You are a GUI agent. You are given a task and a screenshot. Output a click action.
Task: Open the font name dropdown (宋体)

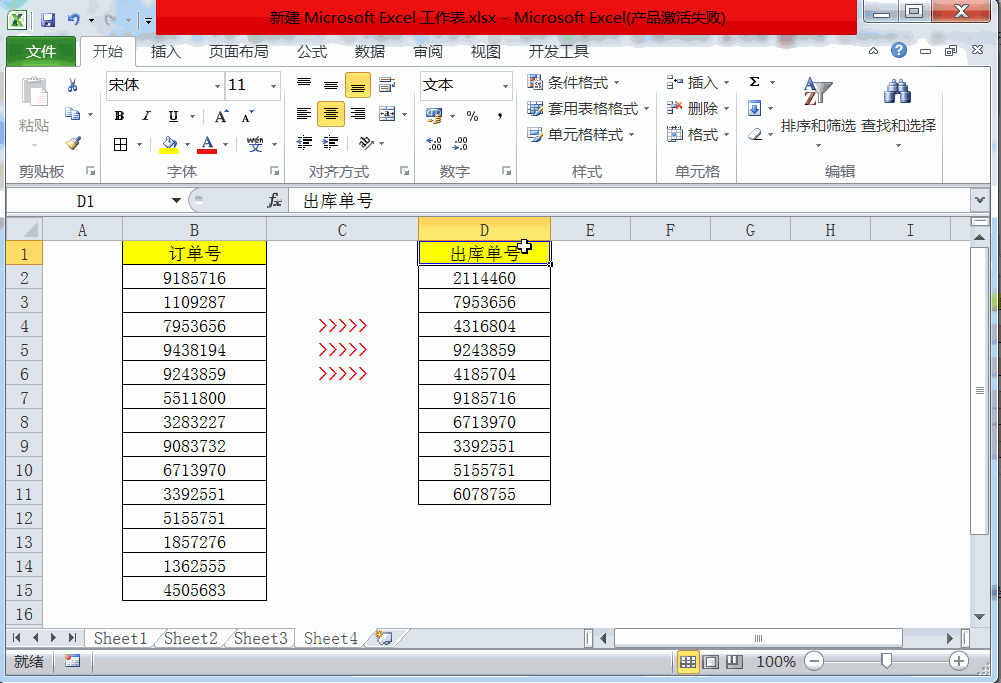coord(217,86)
